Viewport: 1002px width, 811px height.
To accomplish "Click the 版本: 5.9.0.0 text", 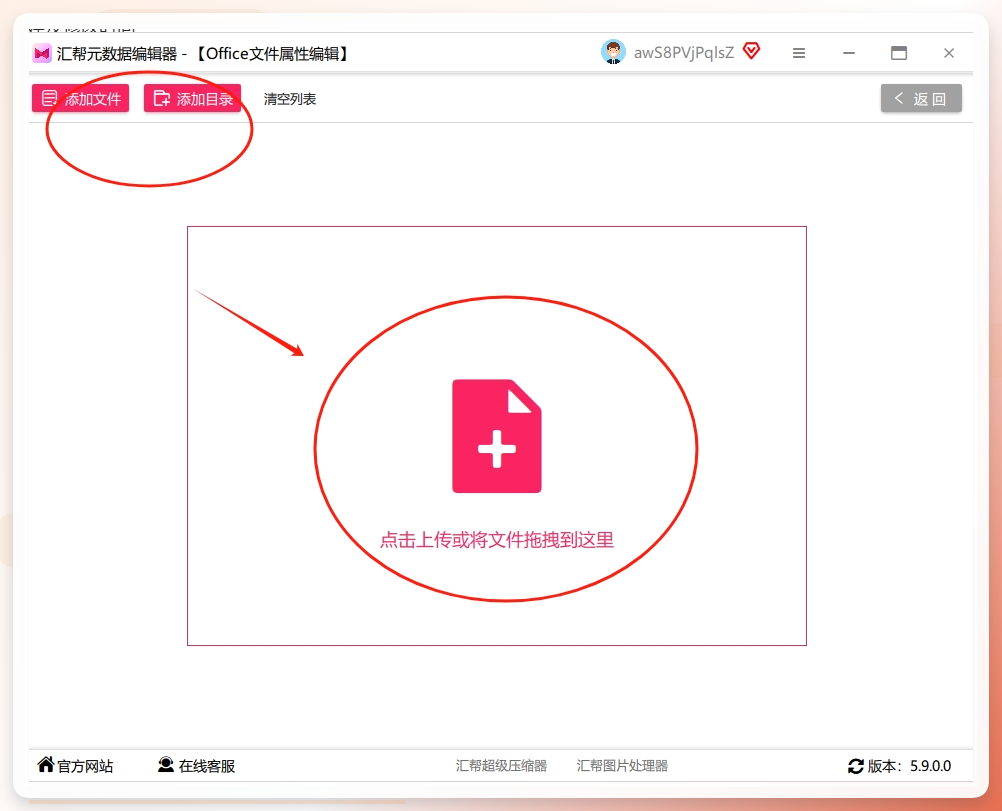I will pyautogui.click(x=909, y=766).
